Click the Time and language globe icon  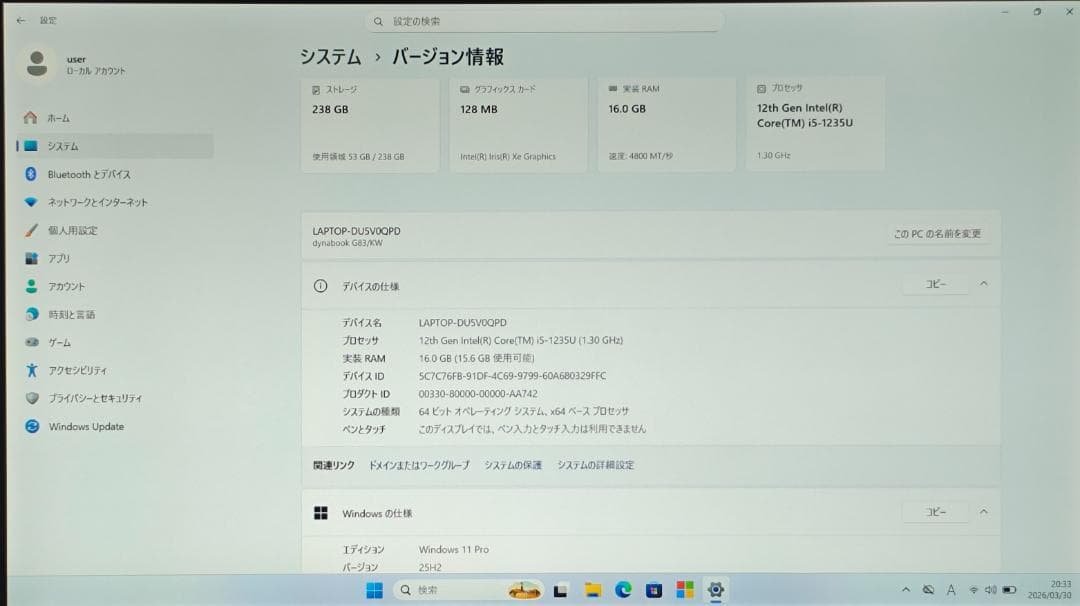(x=32, y=314)
